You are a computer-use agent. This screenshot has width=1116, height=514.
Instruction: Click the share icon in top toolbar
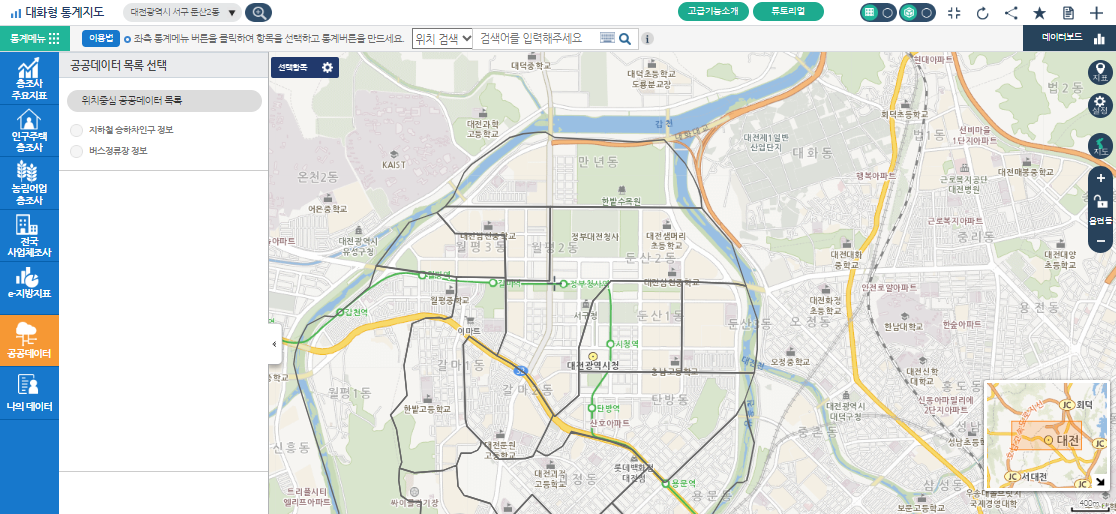(x=1011, y=13)
